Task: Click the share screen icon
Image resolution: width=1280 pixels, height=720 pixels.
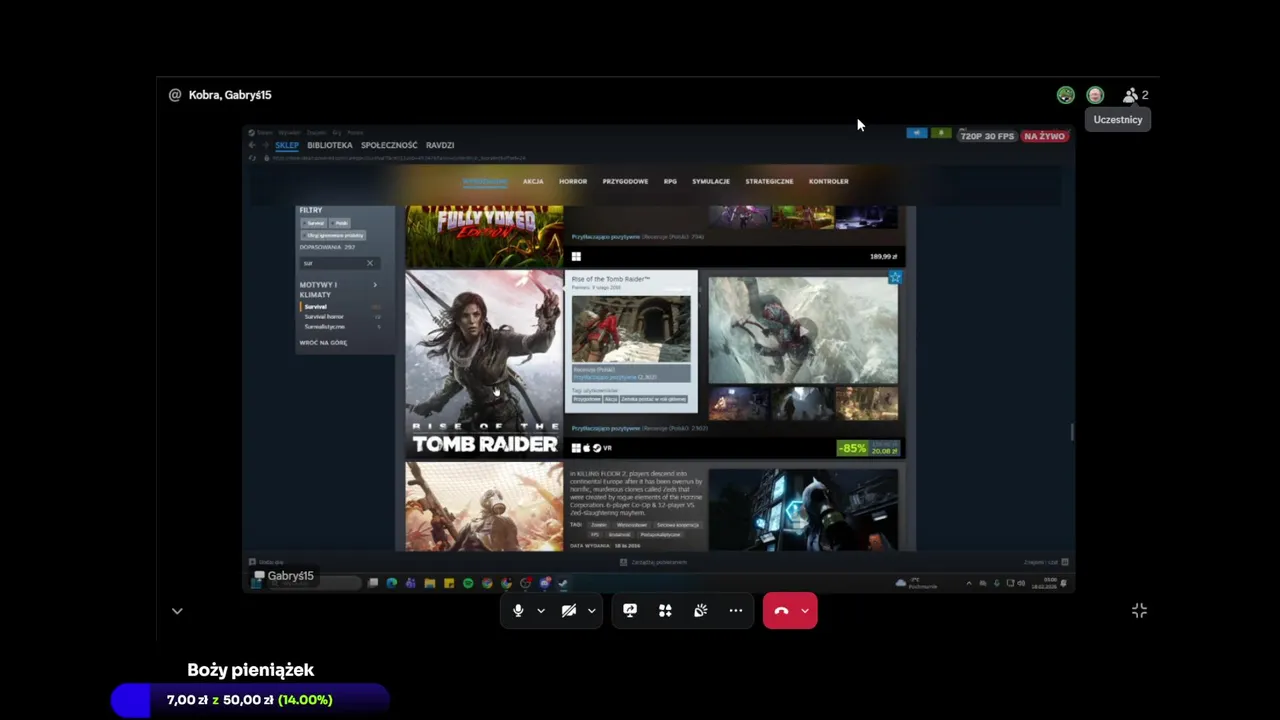Action: [630, 610]
